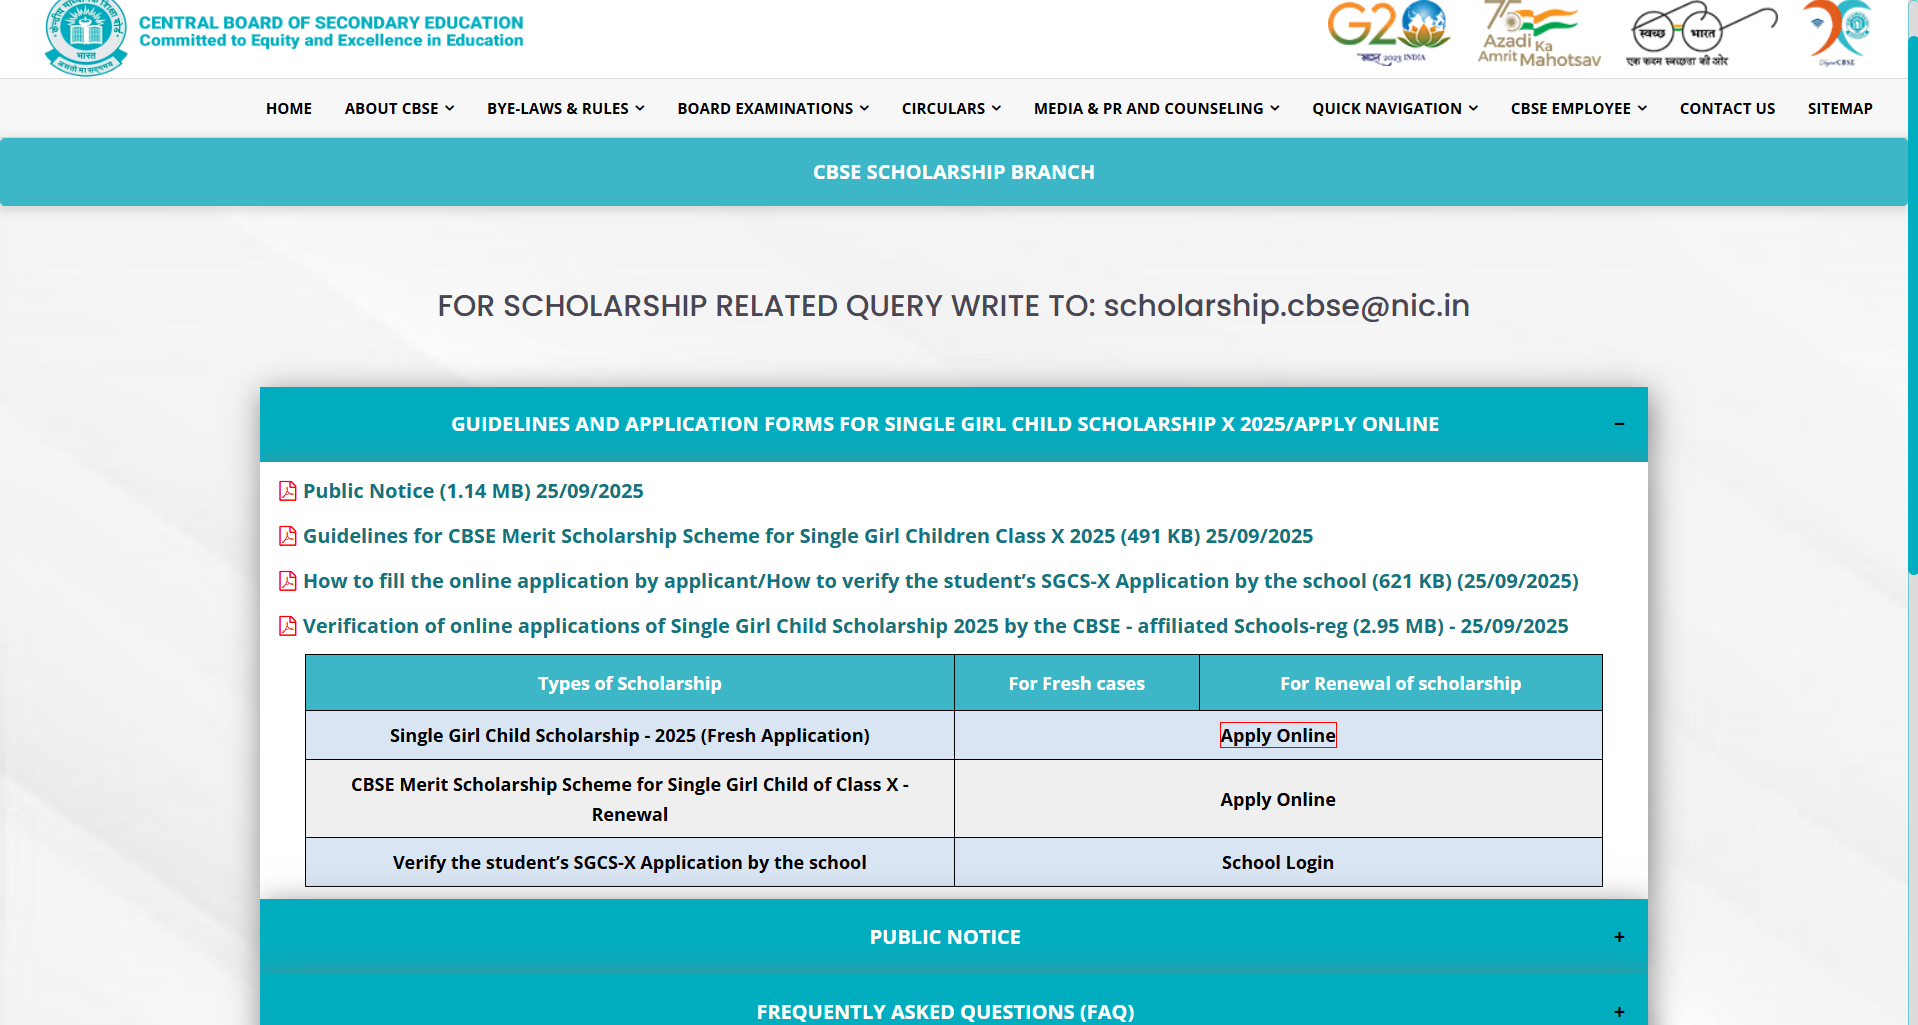
Task: Click the Azadi Ka Amrit Mahotsav logo
Action: (x=1538, y=34)
